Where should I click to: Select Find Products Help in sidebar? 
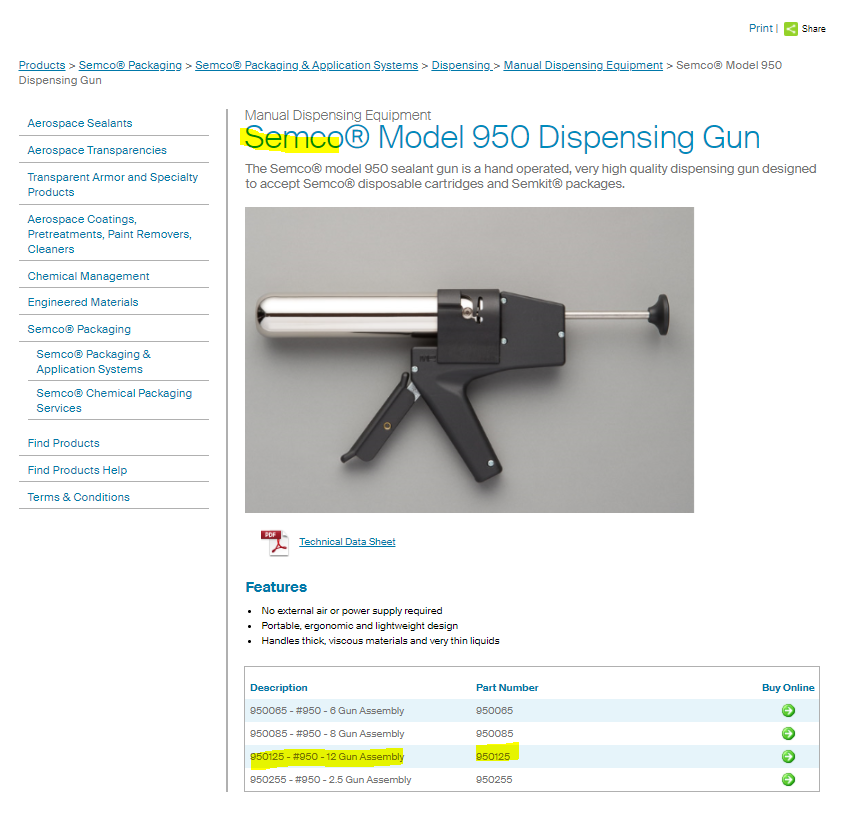pos(77,470)
